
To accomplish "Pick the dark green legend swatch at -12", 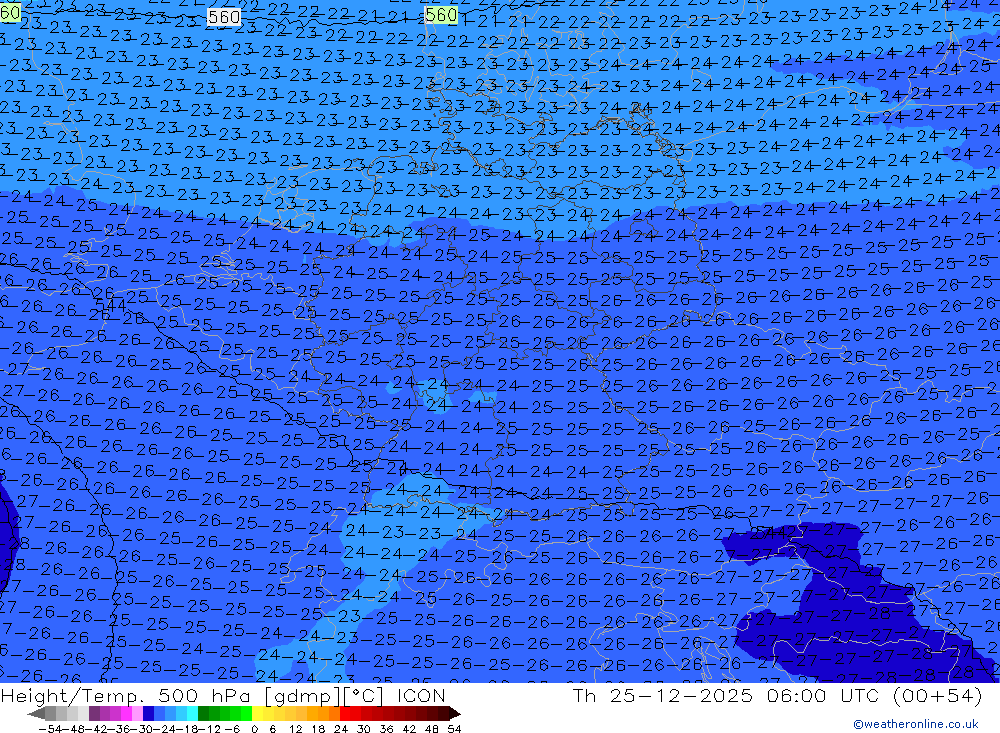I will point(203,714).
